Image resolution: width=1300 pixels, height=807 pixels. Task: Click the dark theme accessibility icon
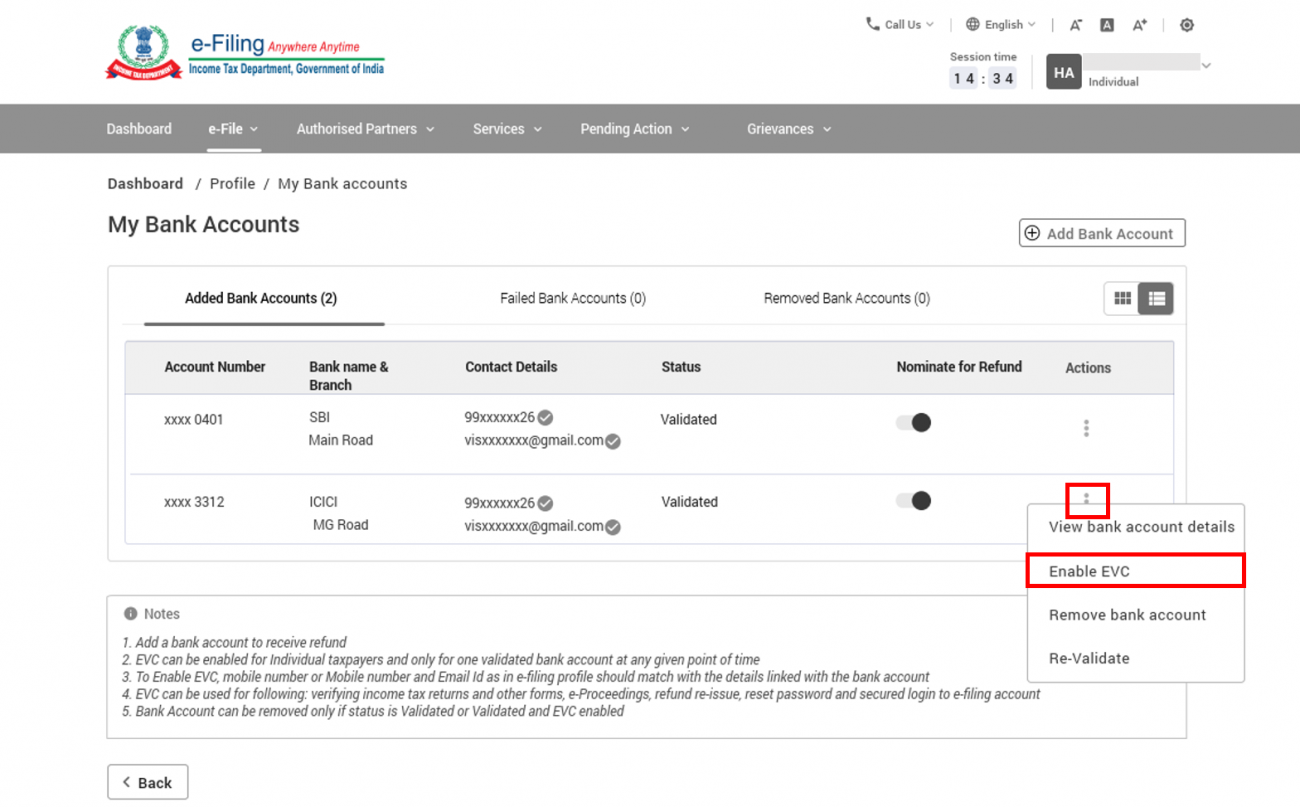click(1107, 24)
